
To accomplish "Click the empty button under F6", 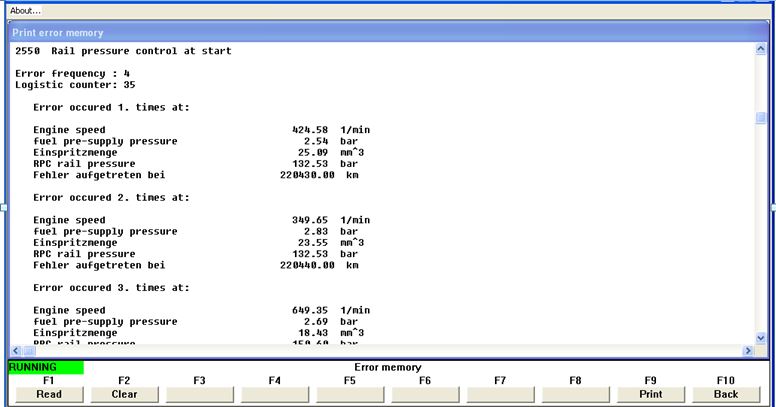I will point(424,394).
